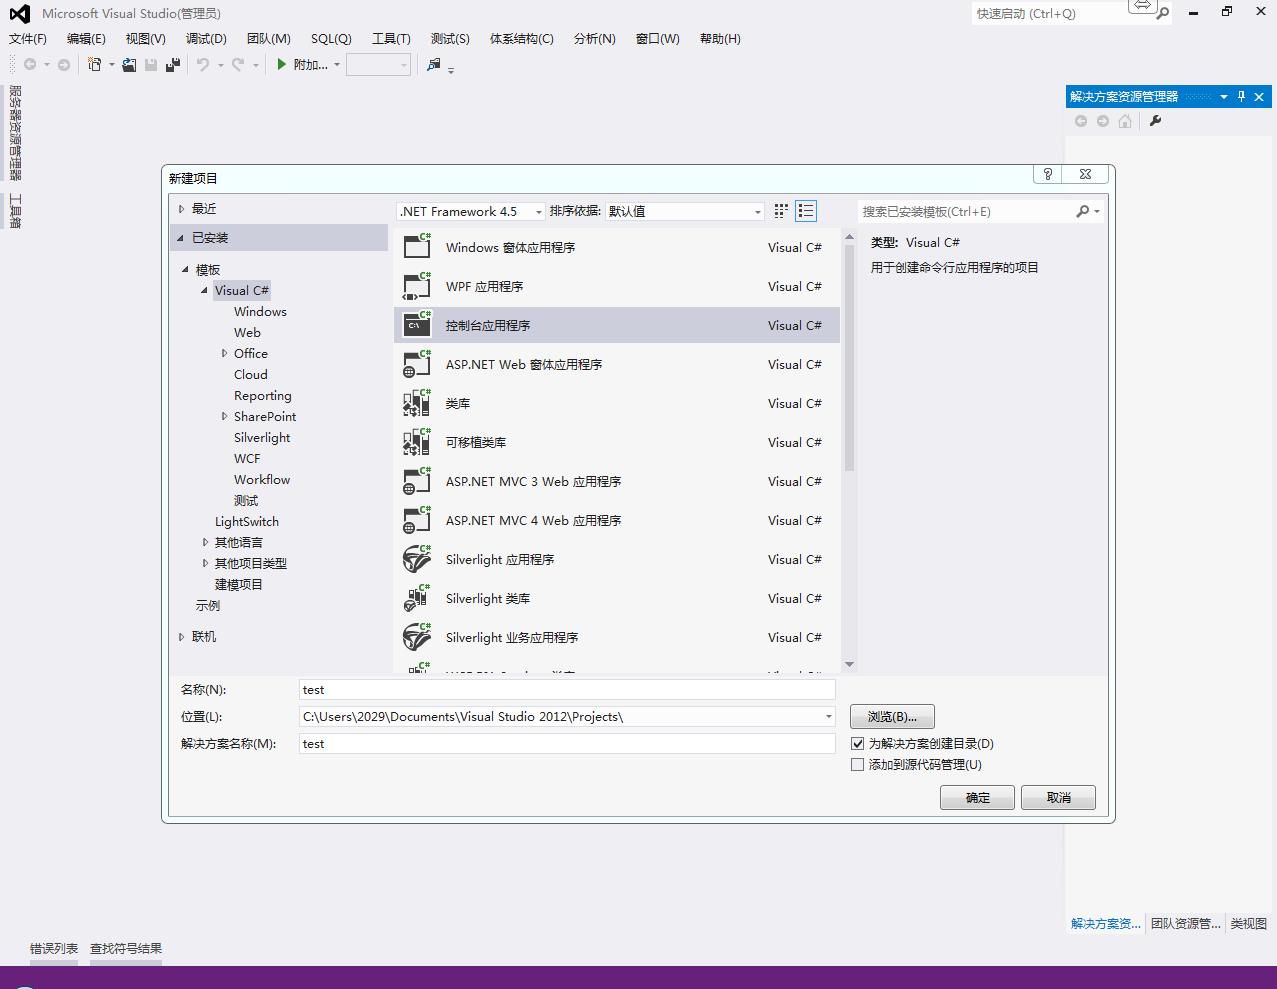Pin the Solution Explorer panel
This screenshot has height=989, width=1277.
1241,96
